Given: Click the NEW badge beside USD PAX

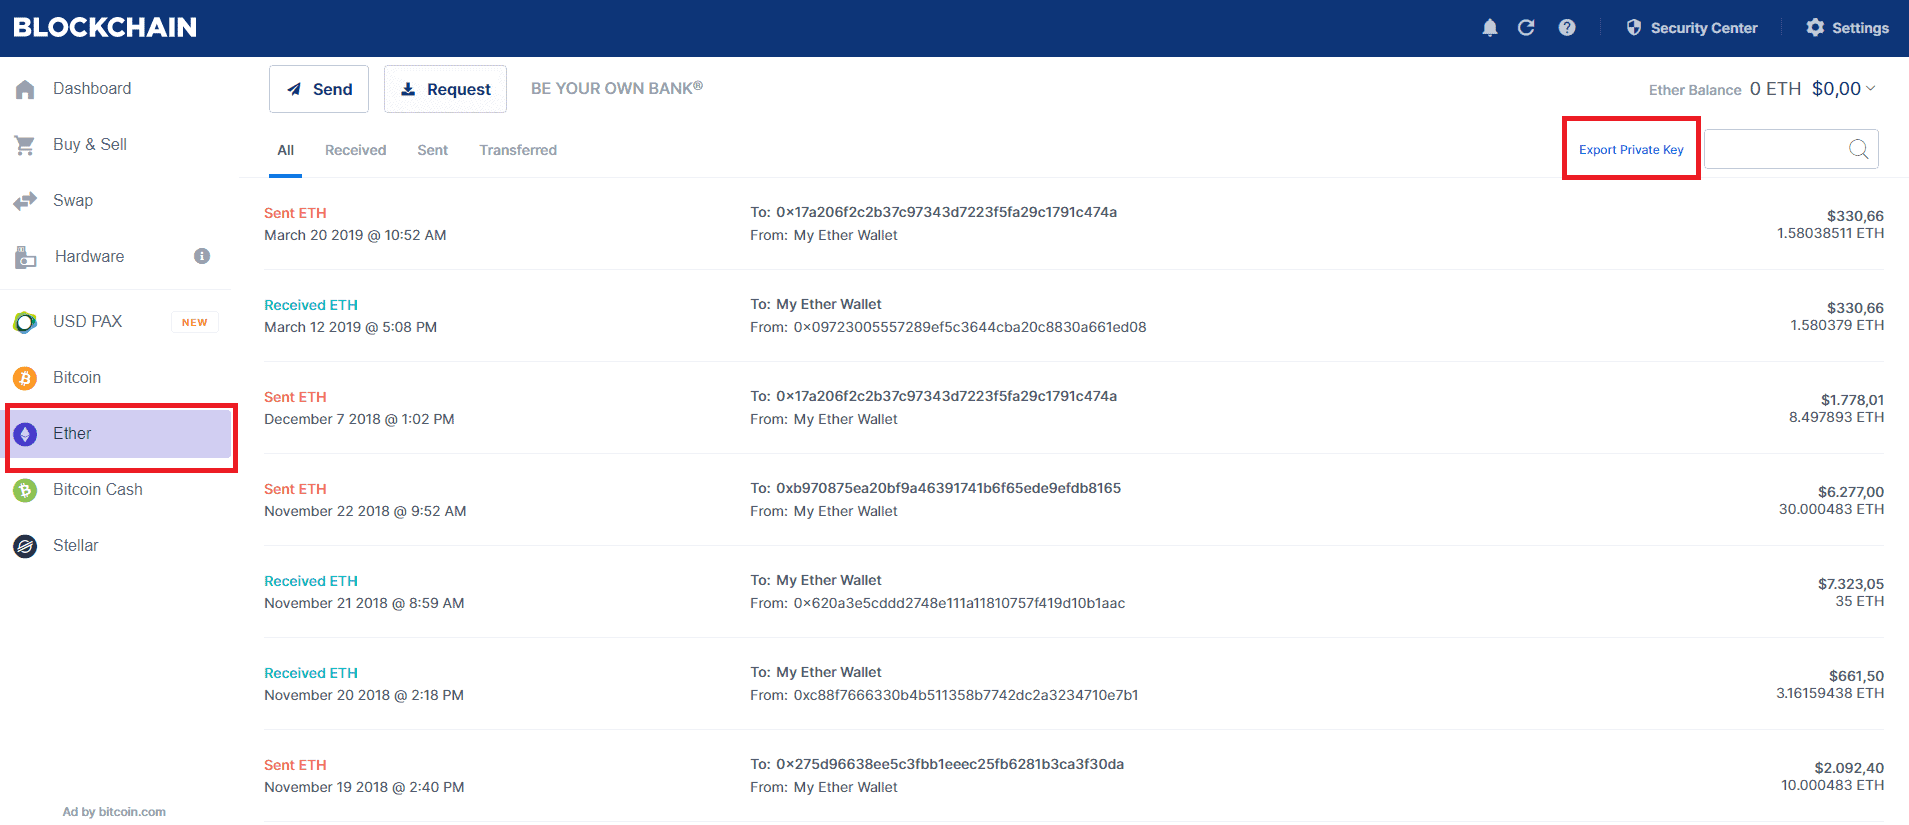Looking at the screenshot, I should coord(195,322).
